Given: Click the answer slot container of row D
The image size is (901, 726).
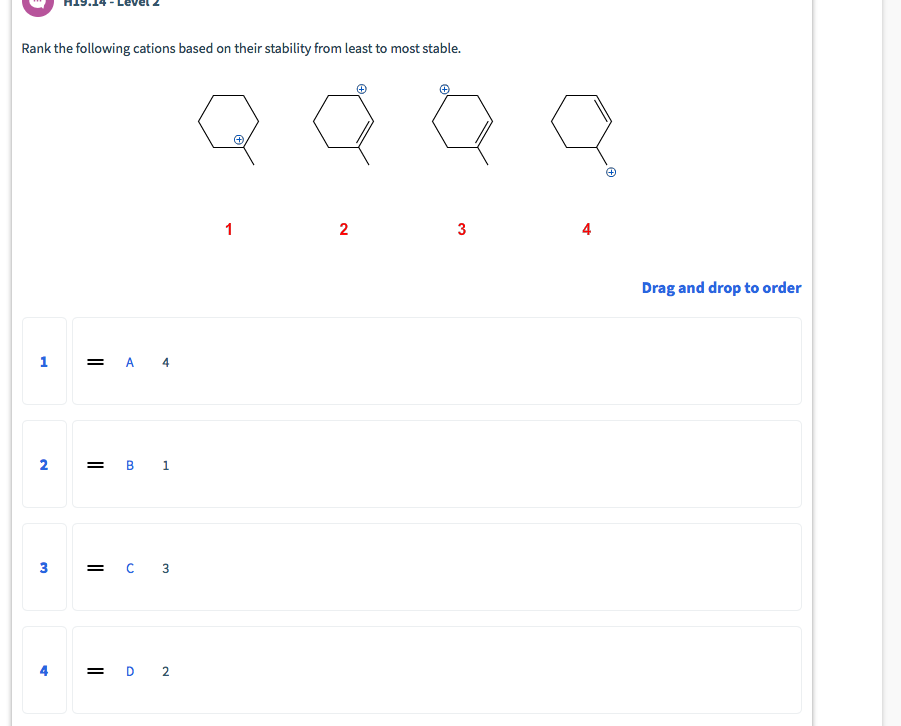Looking at the screenshot, I should coord(436,670).
